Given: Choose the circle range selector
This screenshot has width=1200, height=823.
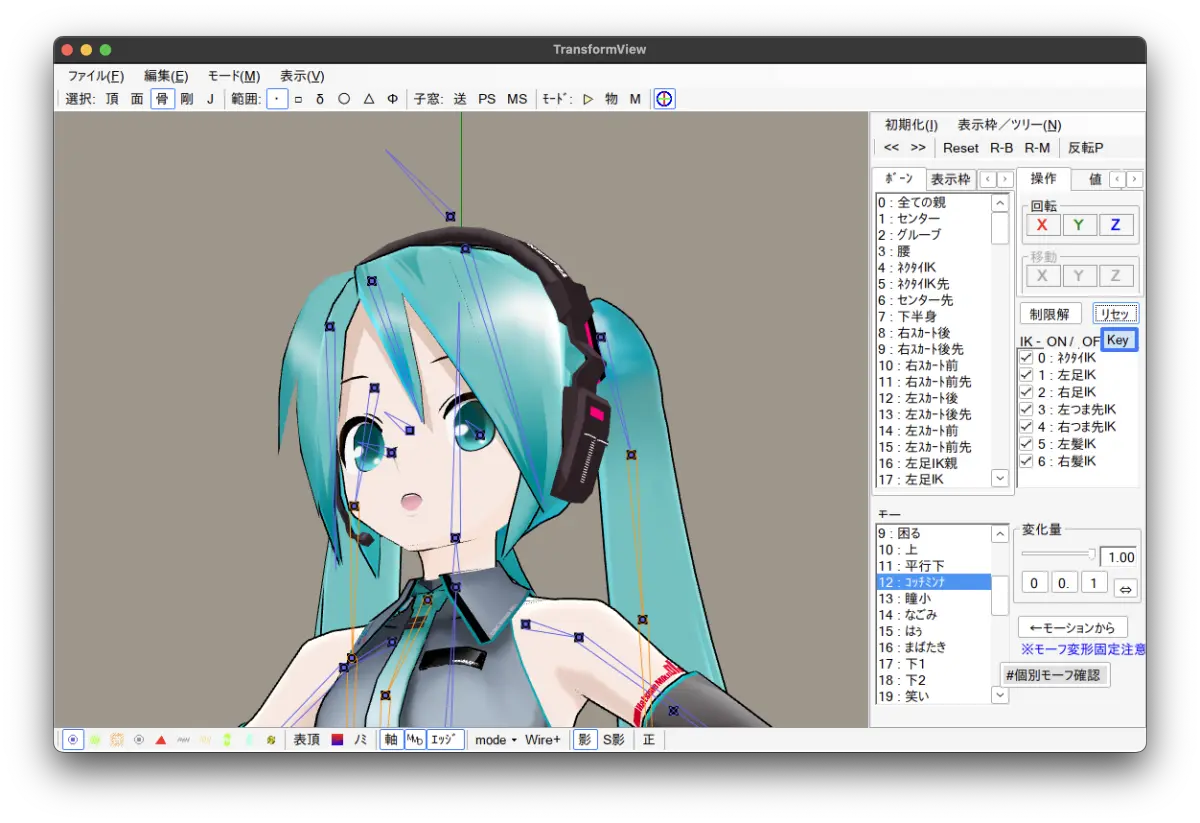Looking at the screenshot, I should pyautogui.click(x=344, y=99).
